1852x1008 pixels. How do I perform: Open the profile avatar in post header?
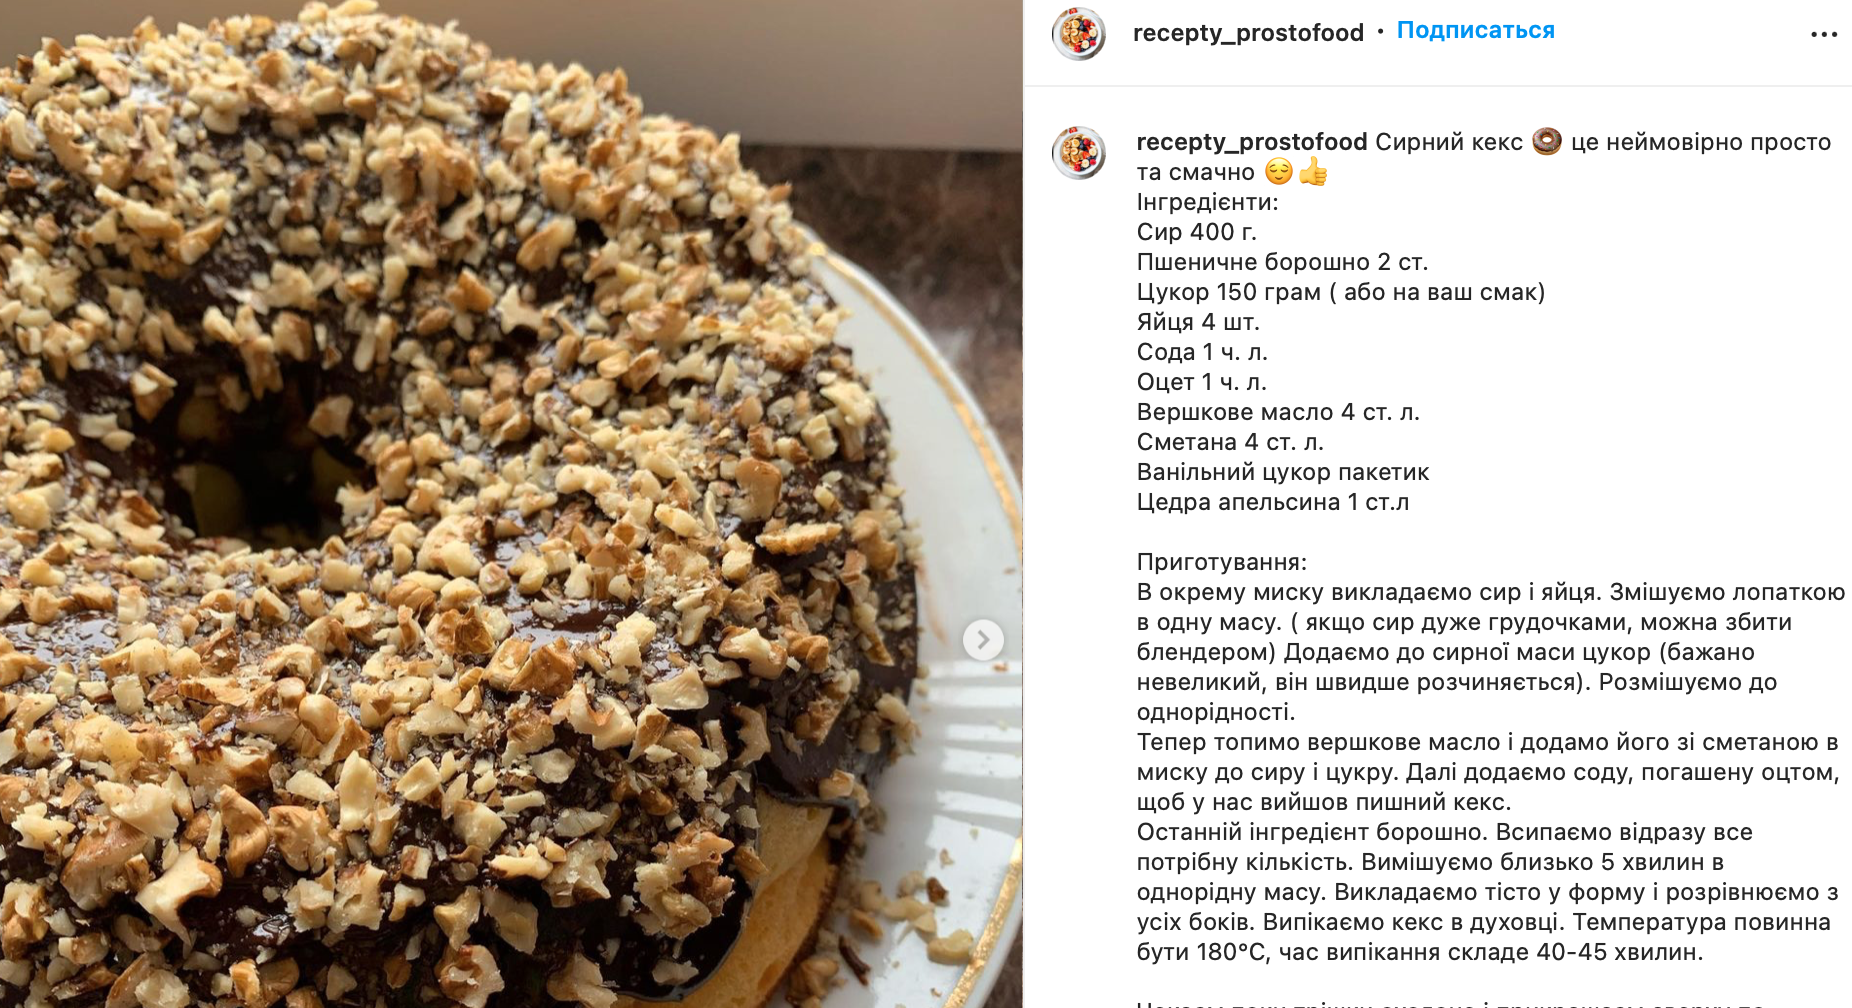click(1078, 33)
